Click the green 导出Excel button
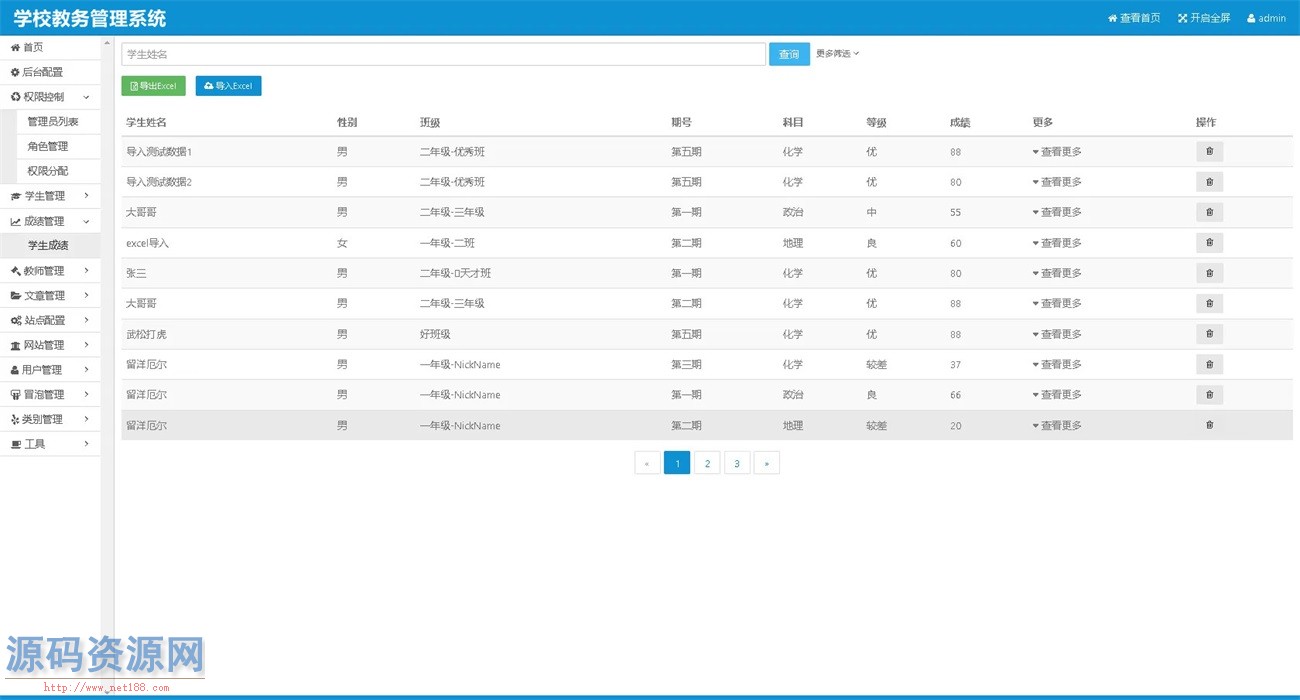This screenshot has height=700, width=1300. click(154, 86)
